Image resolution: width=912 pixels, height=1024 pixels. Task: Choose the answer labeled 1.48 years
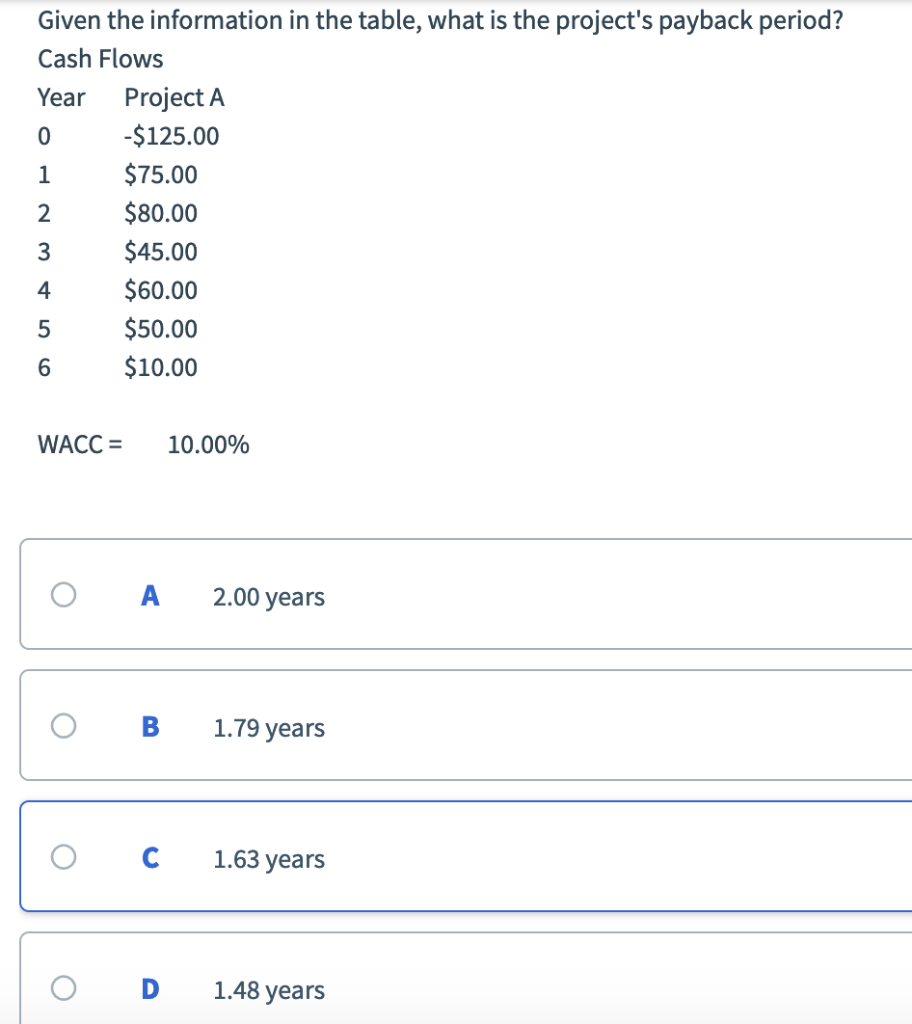coord(268,990)
